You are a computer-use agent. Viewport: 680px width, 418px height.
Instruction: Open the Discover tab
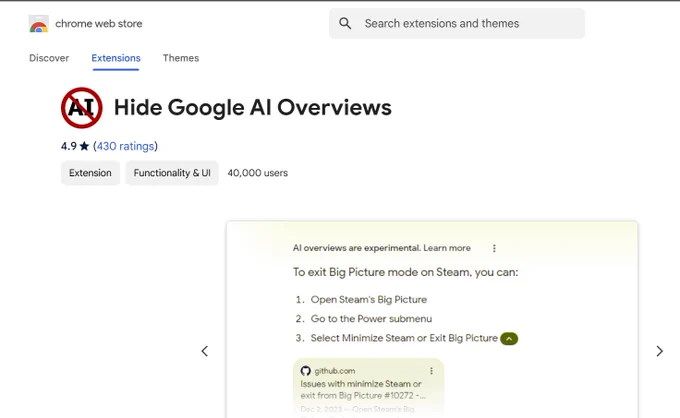click(x=49, y=58)
